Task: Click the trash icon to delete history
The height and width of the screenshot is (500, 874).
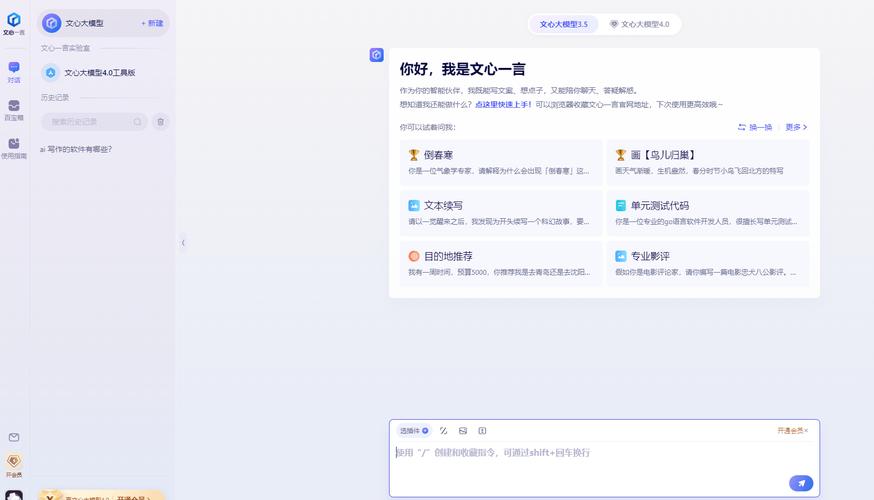Action: point(161,122)
